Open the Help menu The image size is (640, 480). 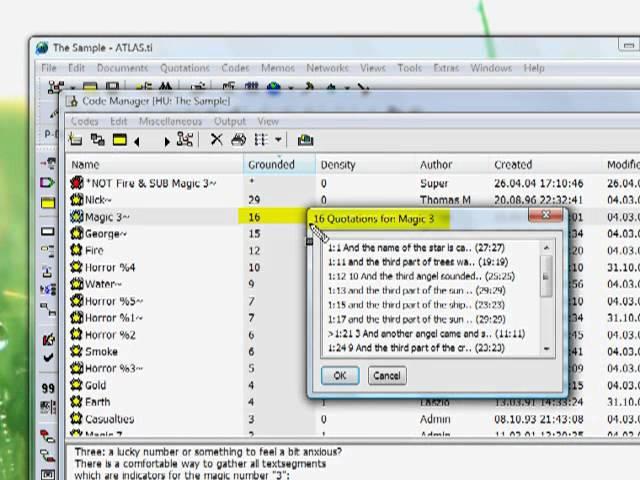[534, 68]
